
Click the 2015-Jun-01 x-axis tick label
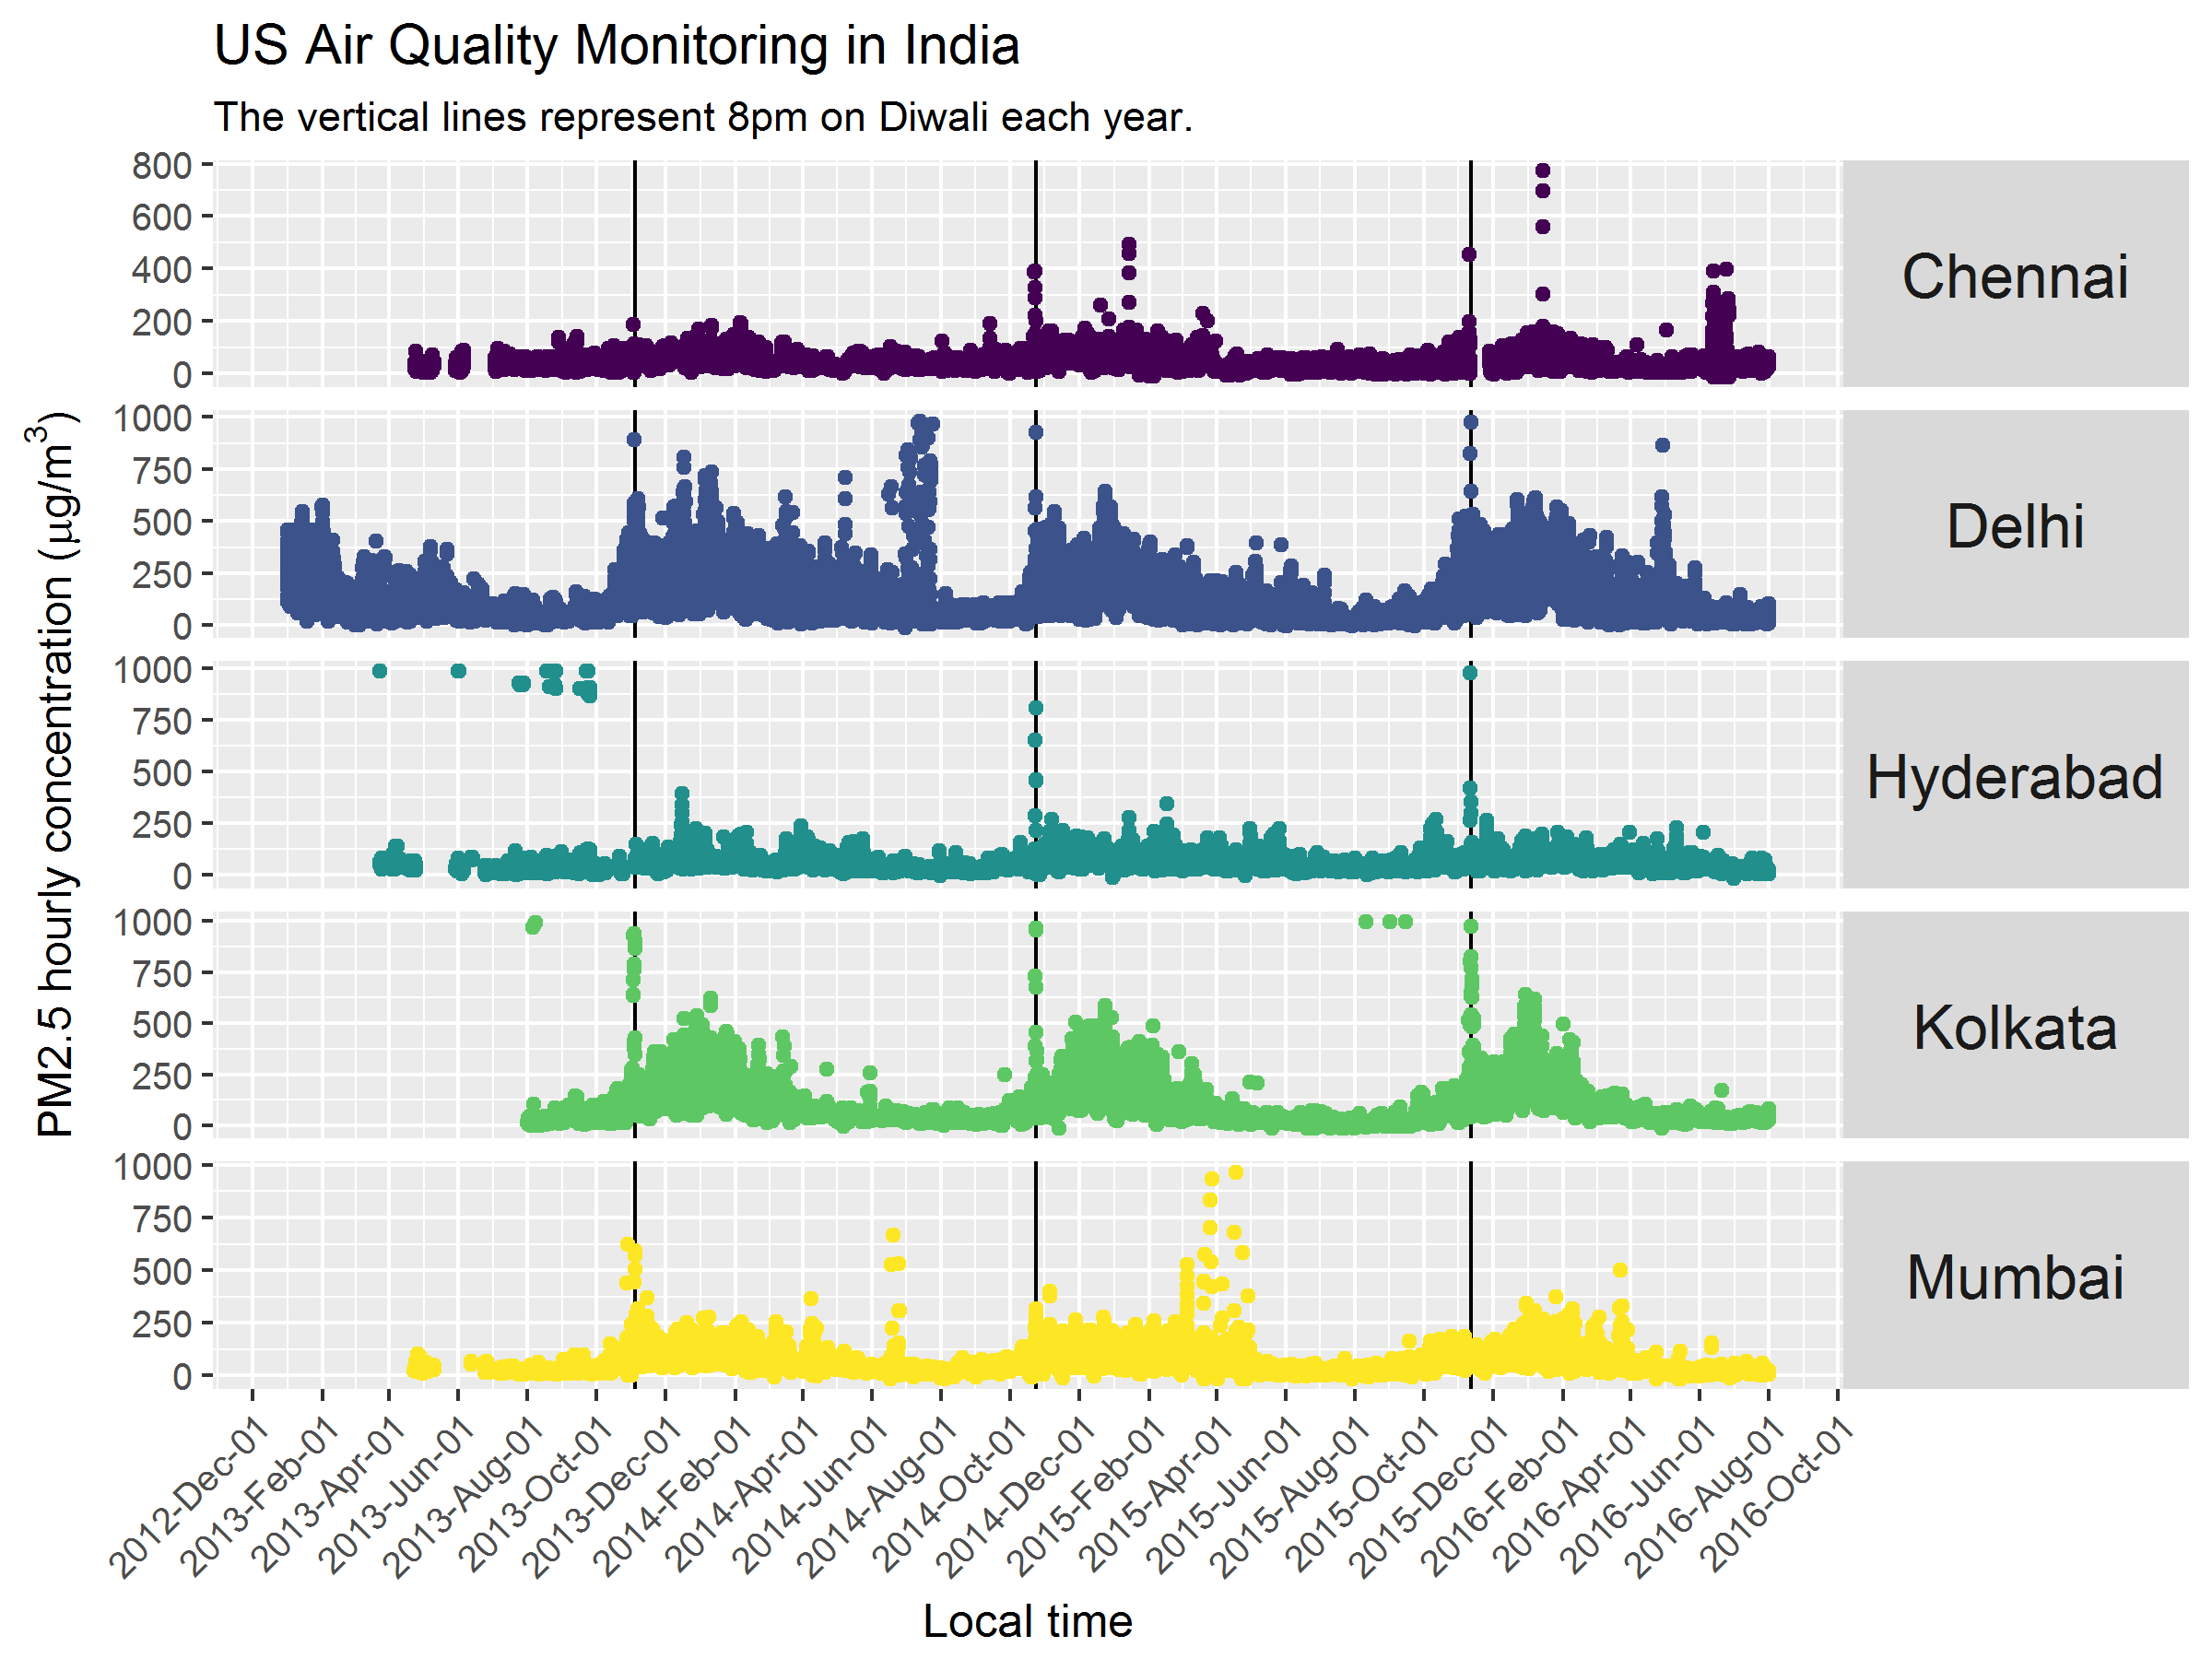click(x=1222, y=1497)
